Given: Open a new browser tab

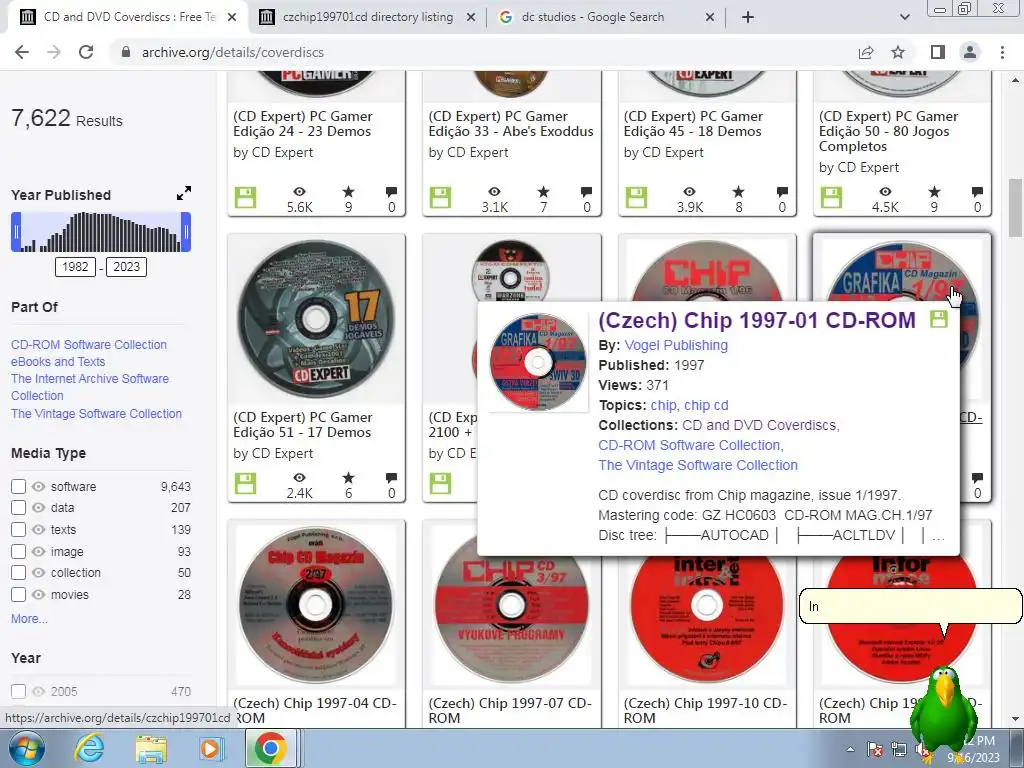Looking at the screenshot, I should pos(748,17).
